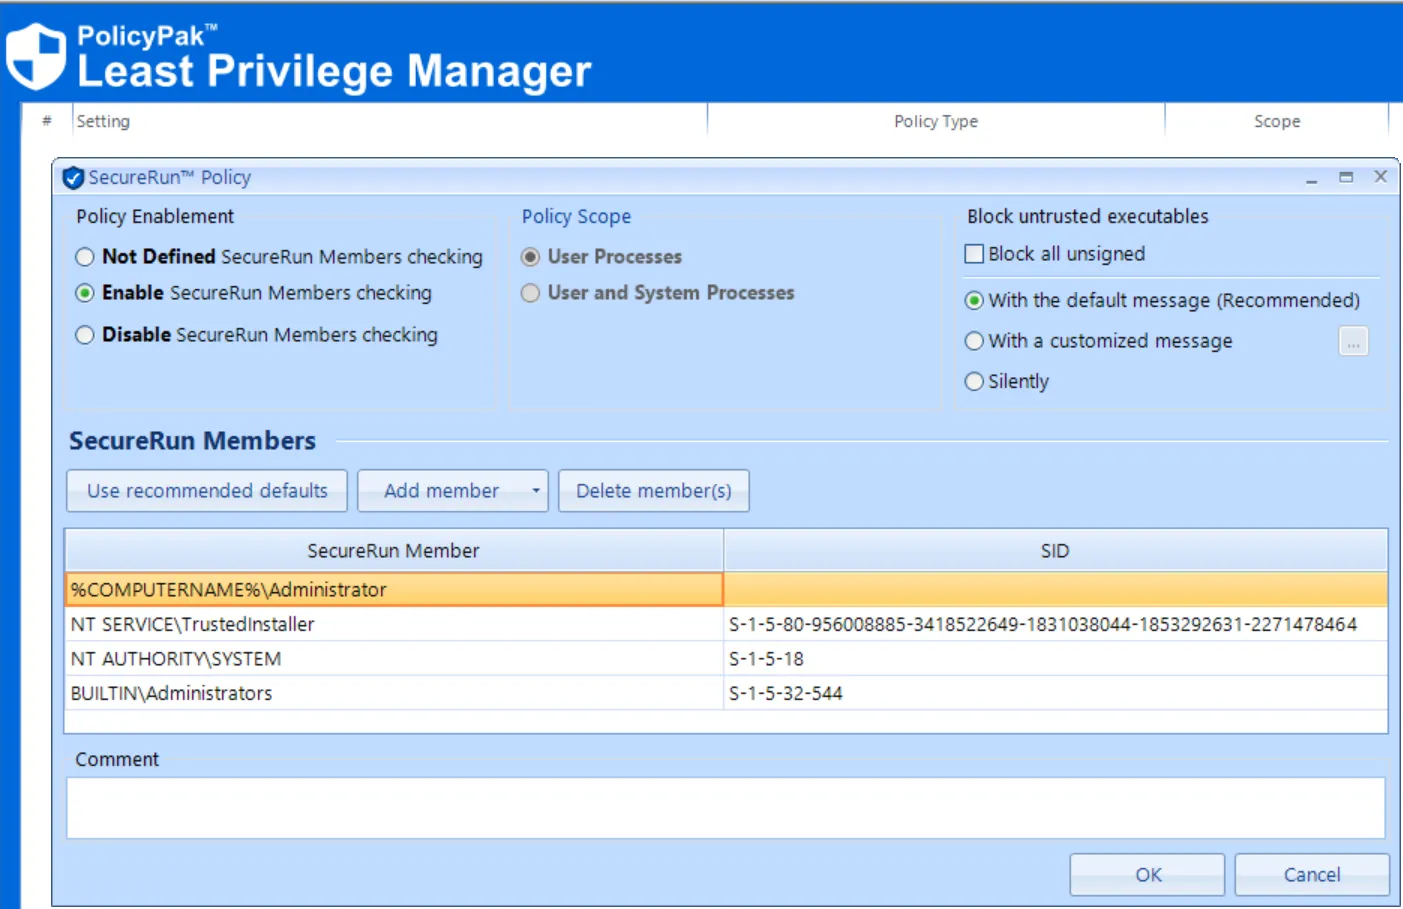Click the Setting column header
Viewport: 1403px width, 909px height.
[390, 121]
